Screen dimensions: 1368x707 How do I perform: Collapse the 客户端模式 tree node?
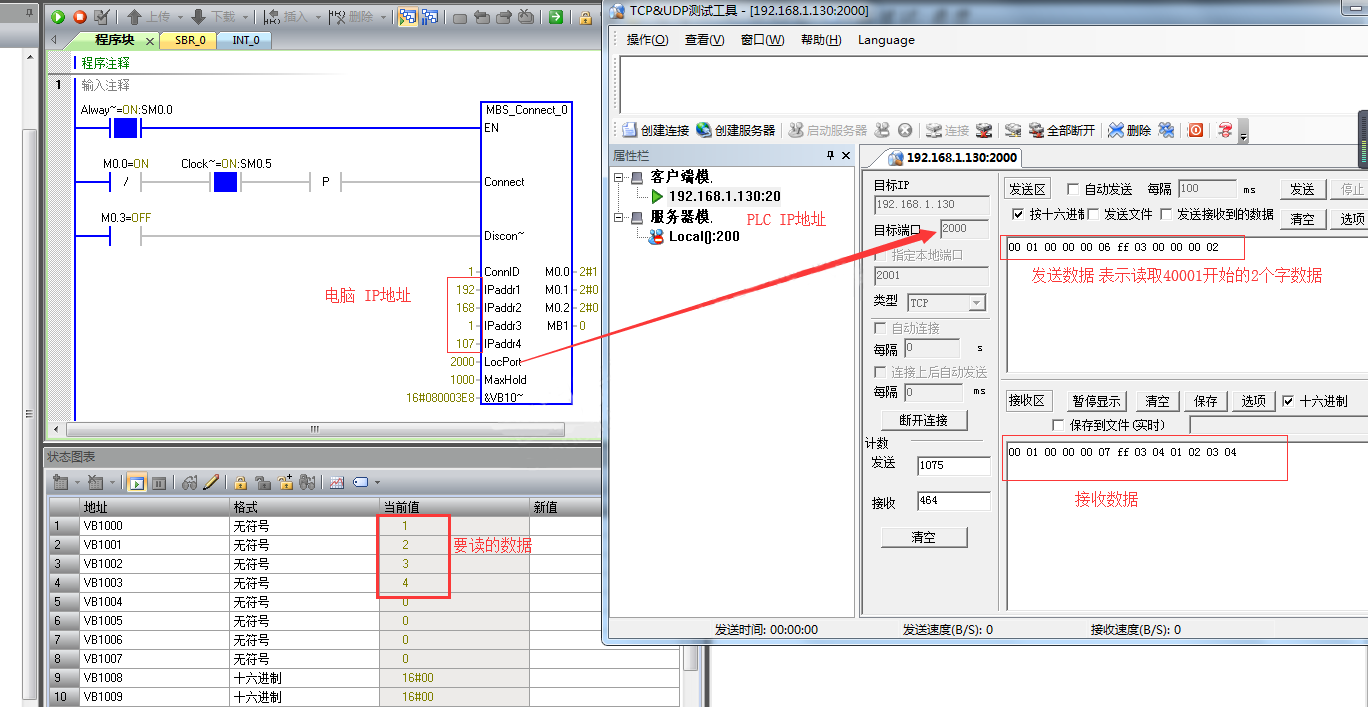pyautogui.click(x=620, y=177)
